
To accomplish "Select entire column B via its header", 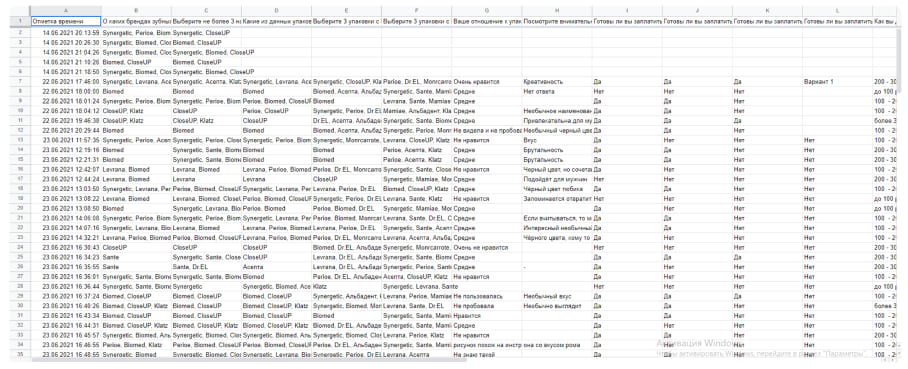I will click(x=136, y=10).
